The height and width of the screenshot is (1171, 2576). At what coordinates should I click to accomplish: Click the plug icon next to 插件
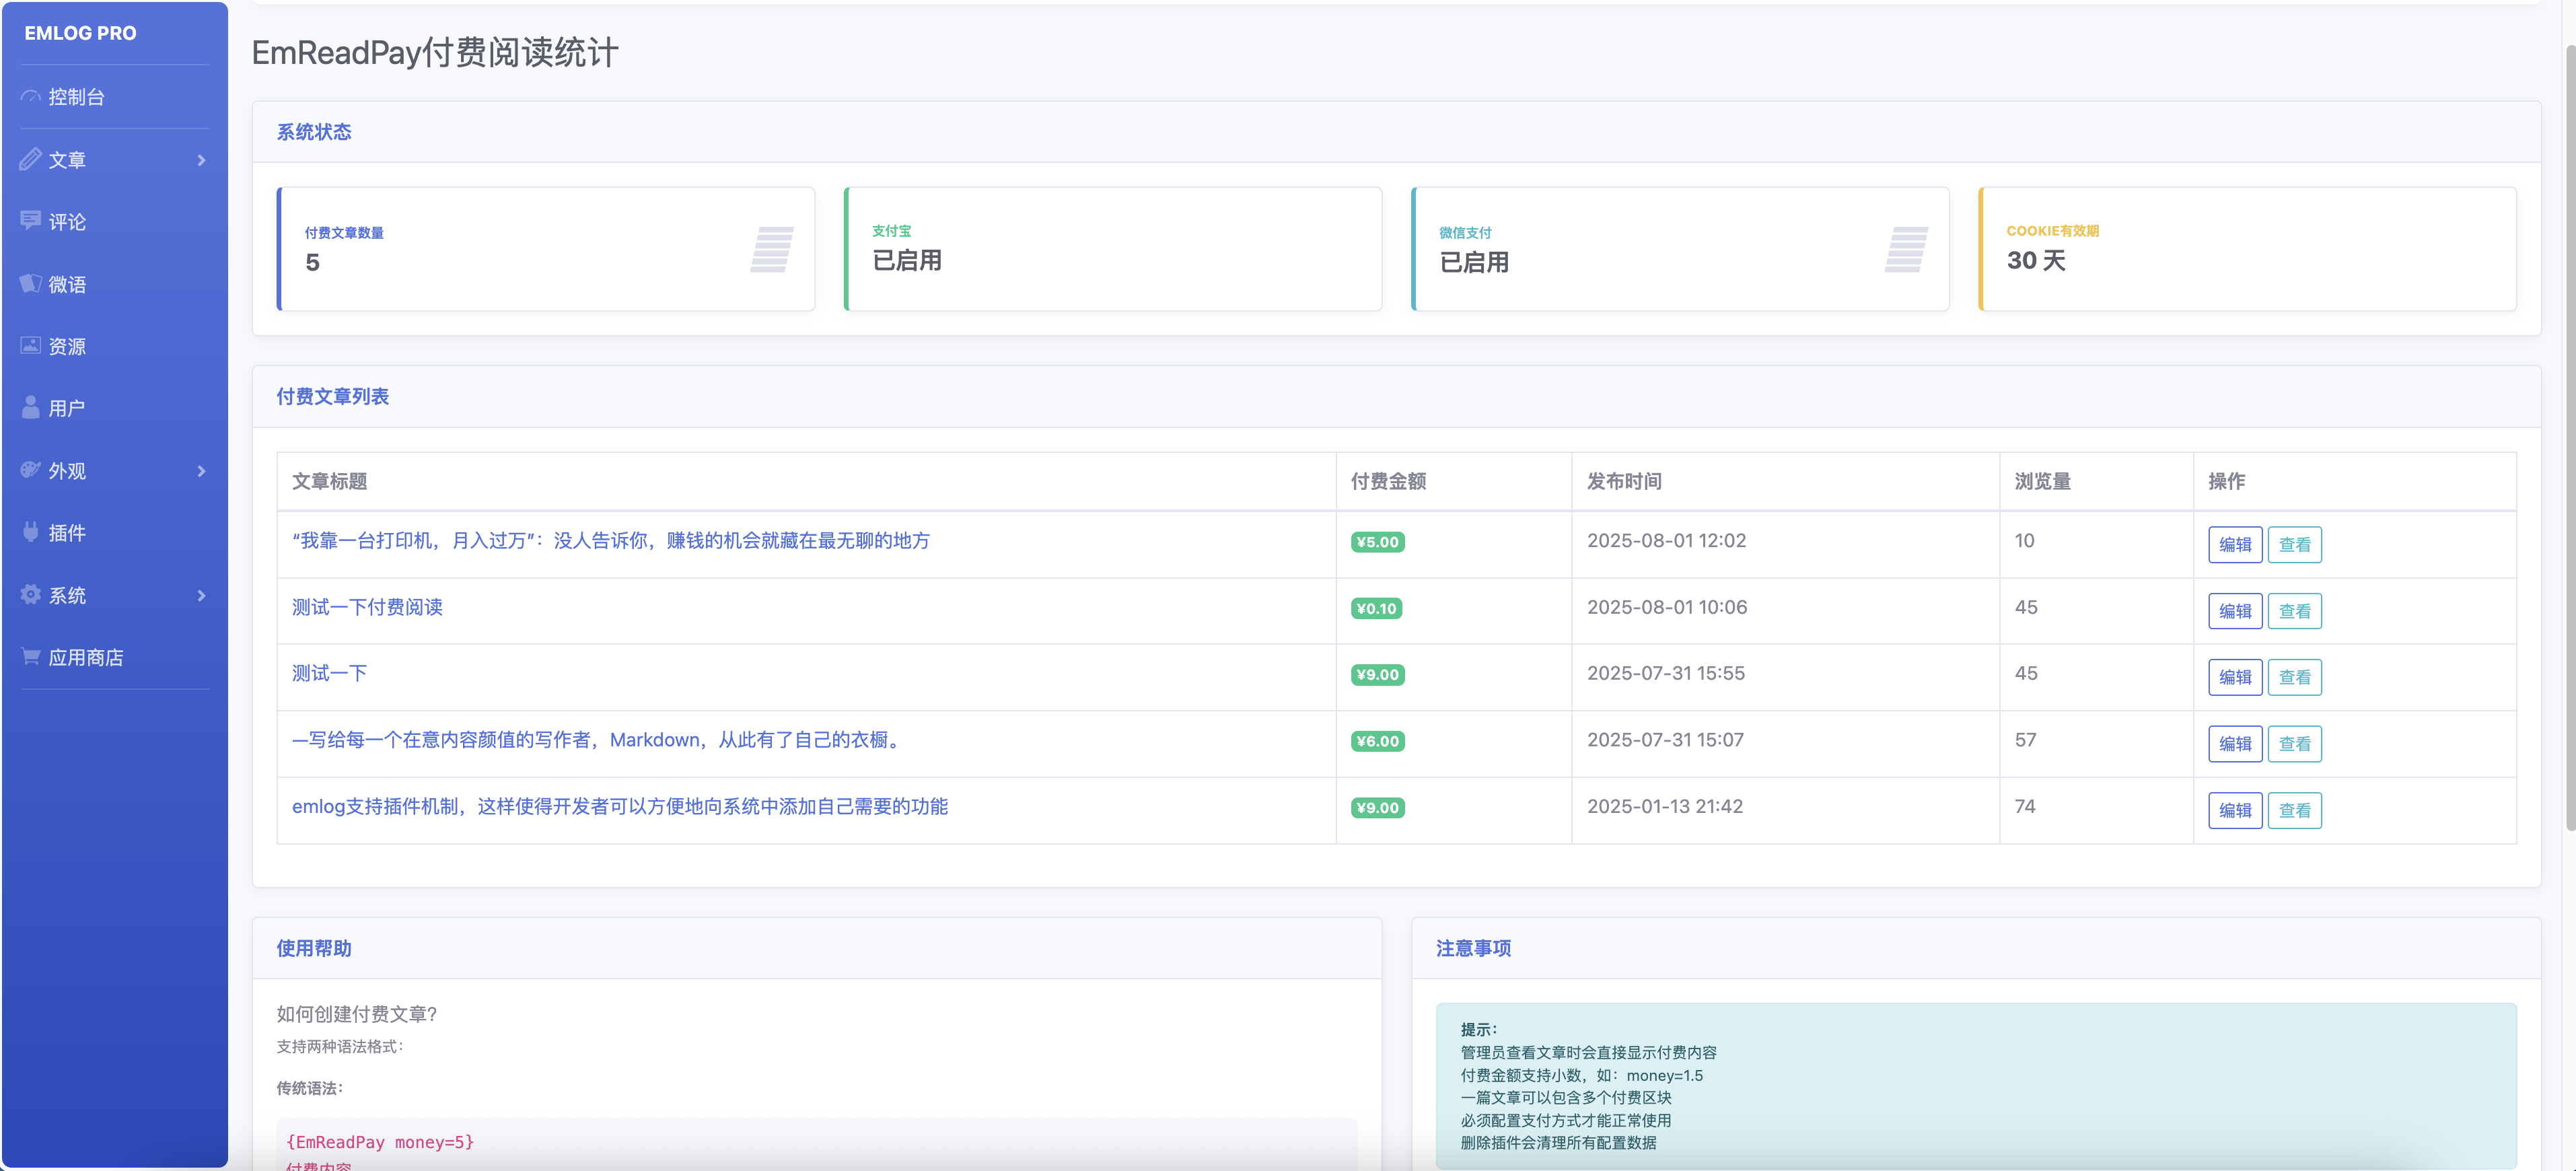point(31,532)
